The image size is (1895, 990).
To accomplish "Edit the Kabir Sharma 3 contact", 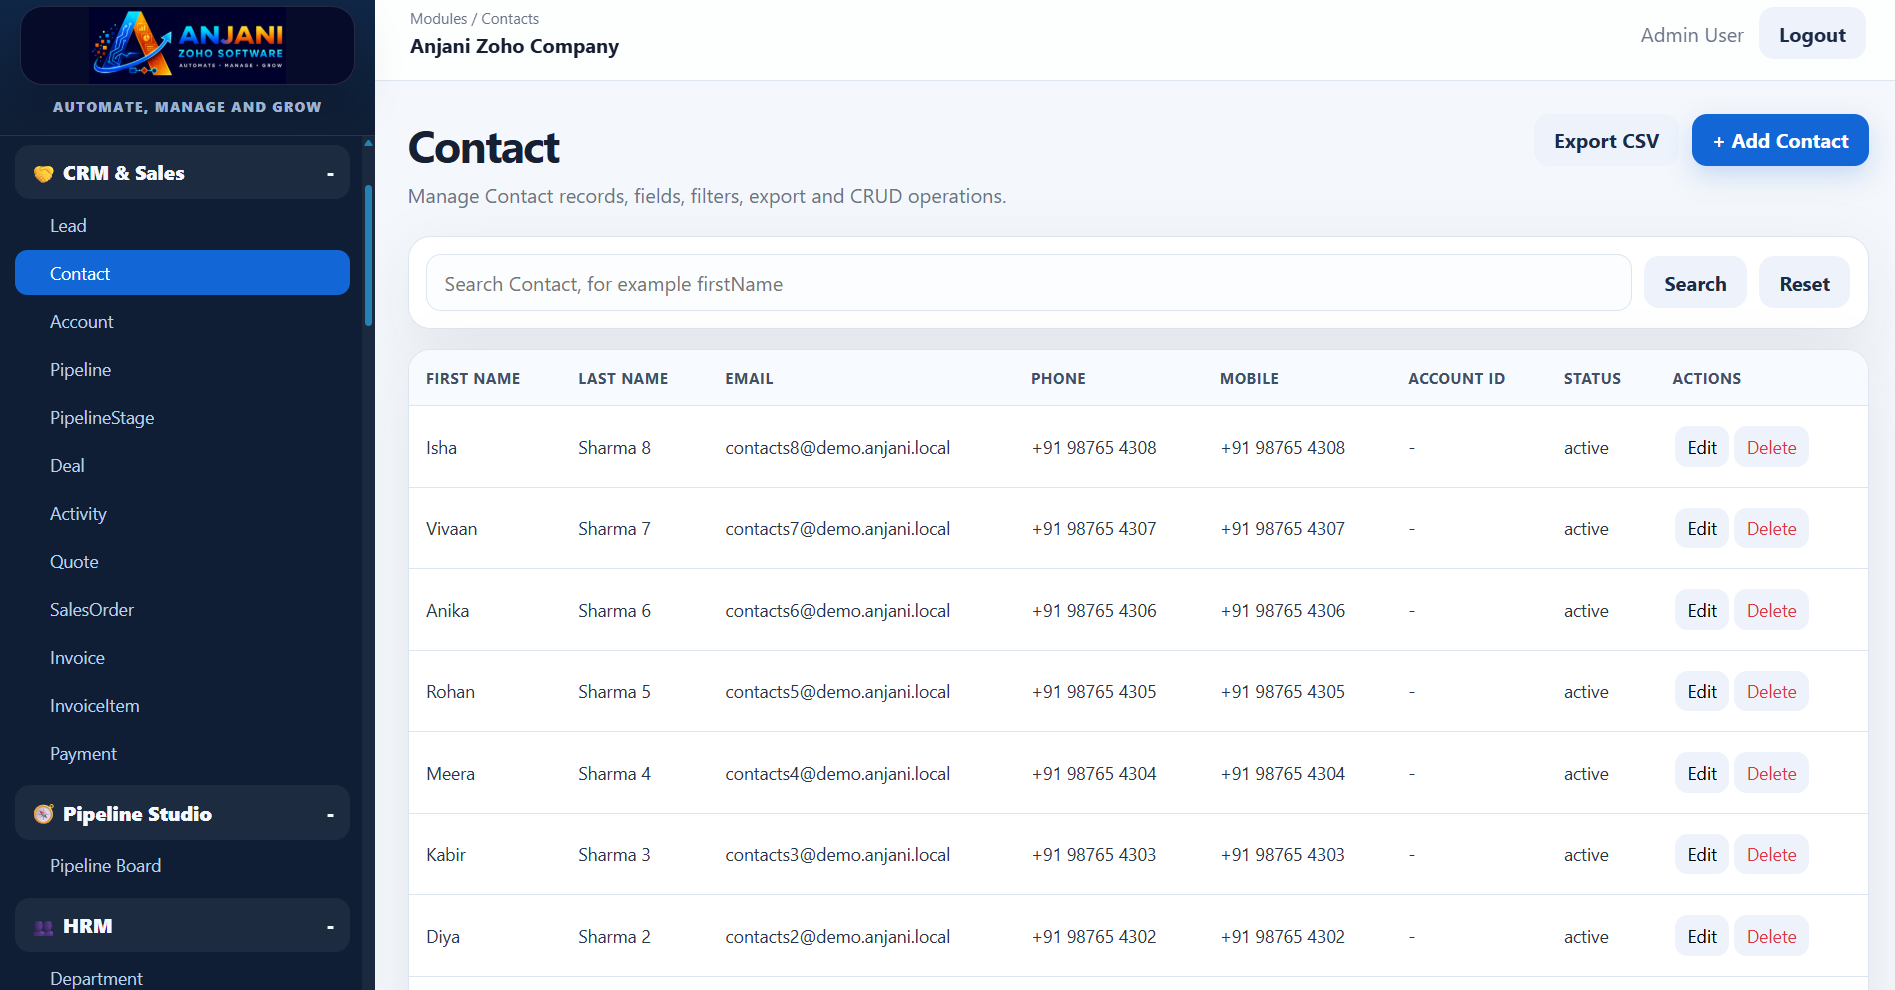I will pos(1702,855).
